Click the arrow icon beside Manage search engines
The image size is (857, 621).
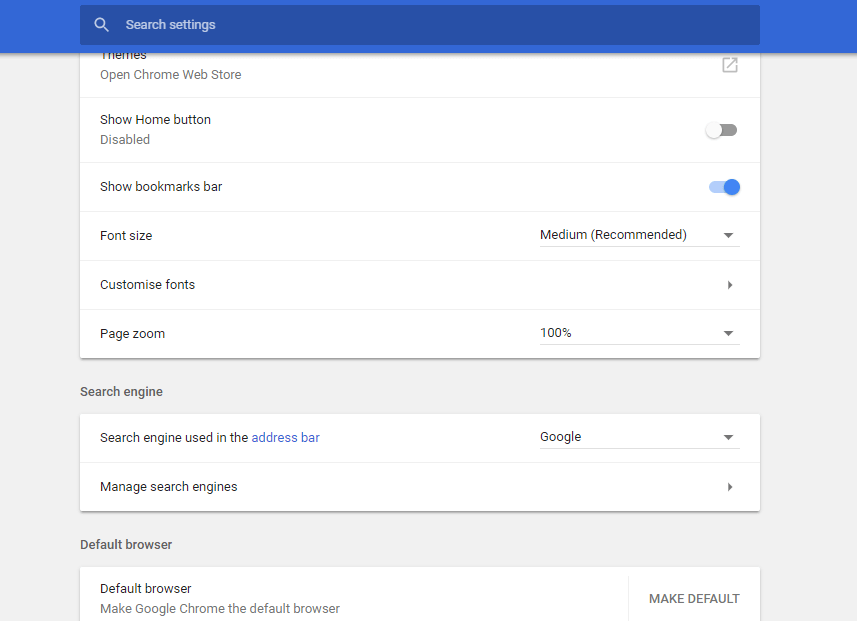(x=730, y=487)
